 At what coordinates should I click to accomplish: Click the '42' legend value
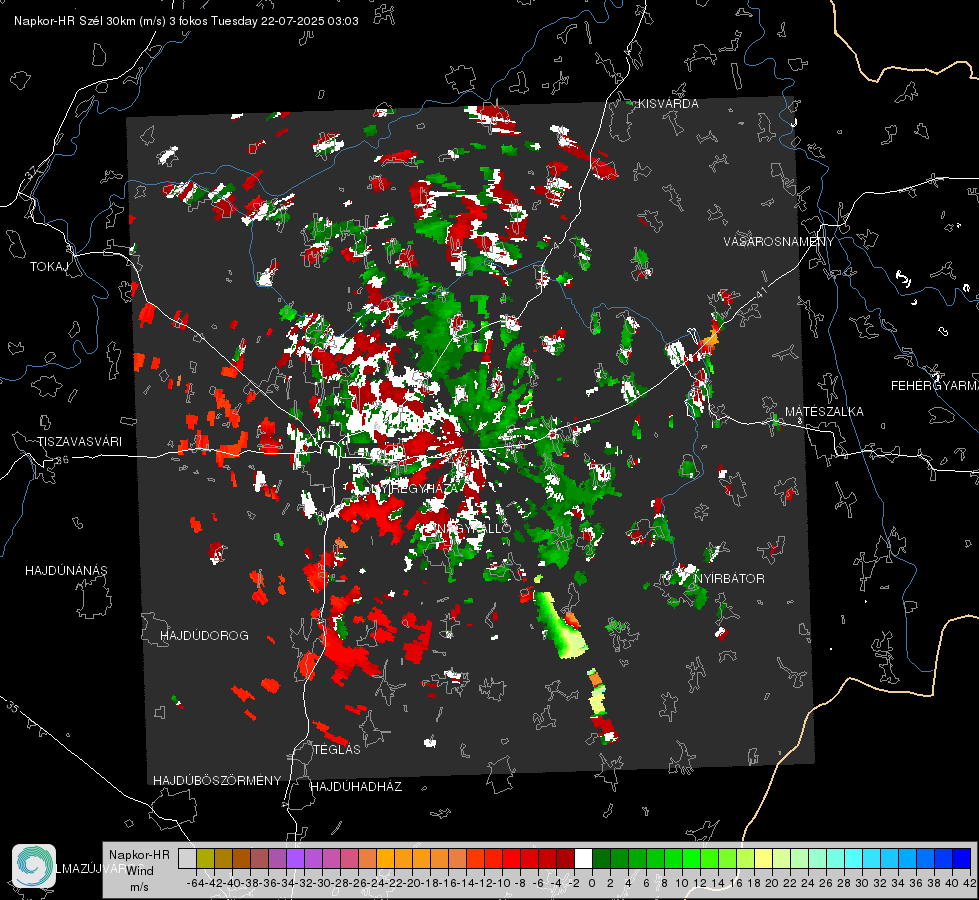coord(970,883)
